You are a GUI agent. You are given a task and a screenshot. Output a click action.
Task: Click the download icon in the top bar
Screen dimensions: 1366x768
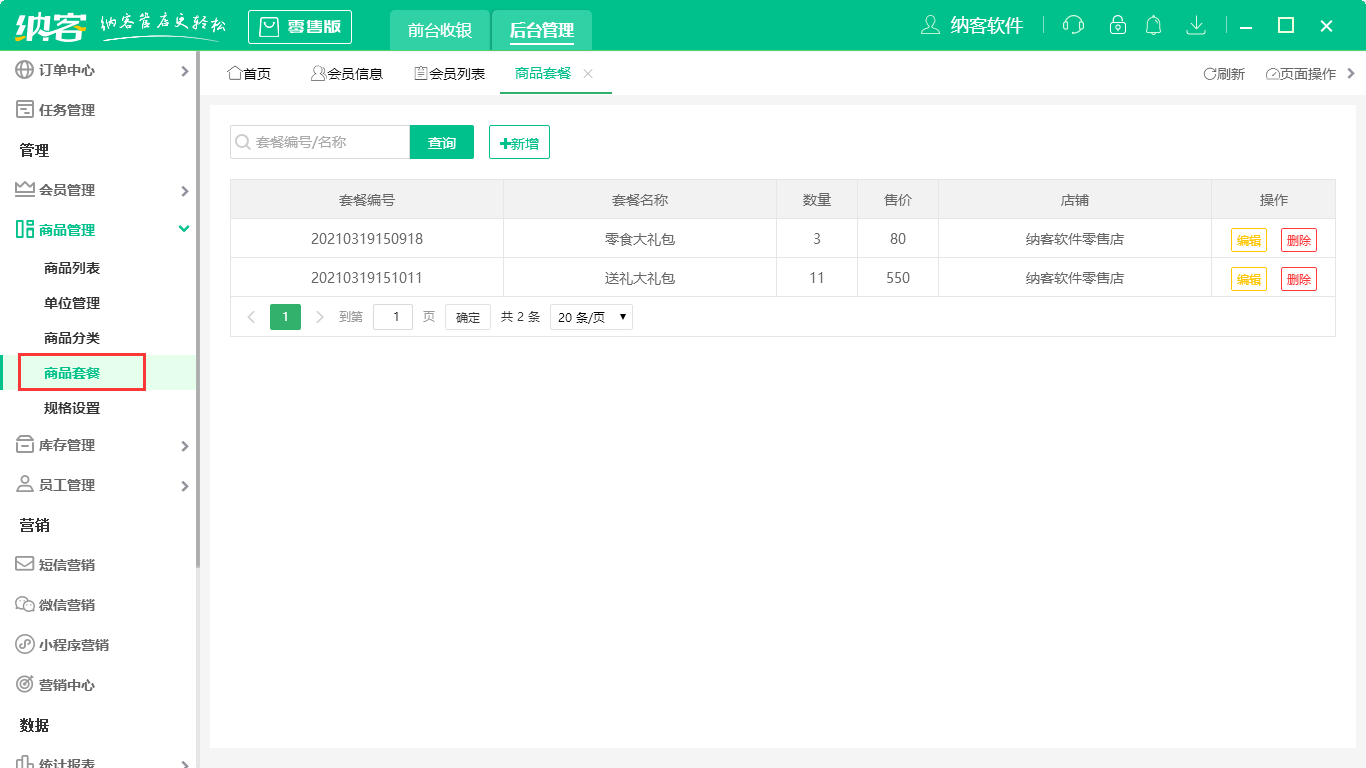tap(1196, 25)
